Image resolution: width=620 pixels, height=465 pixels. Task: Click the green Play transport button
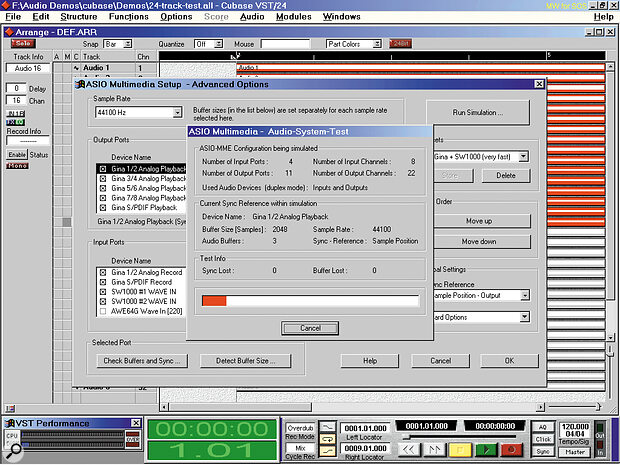[x=486, y=450]
